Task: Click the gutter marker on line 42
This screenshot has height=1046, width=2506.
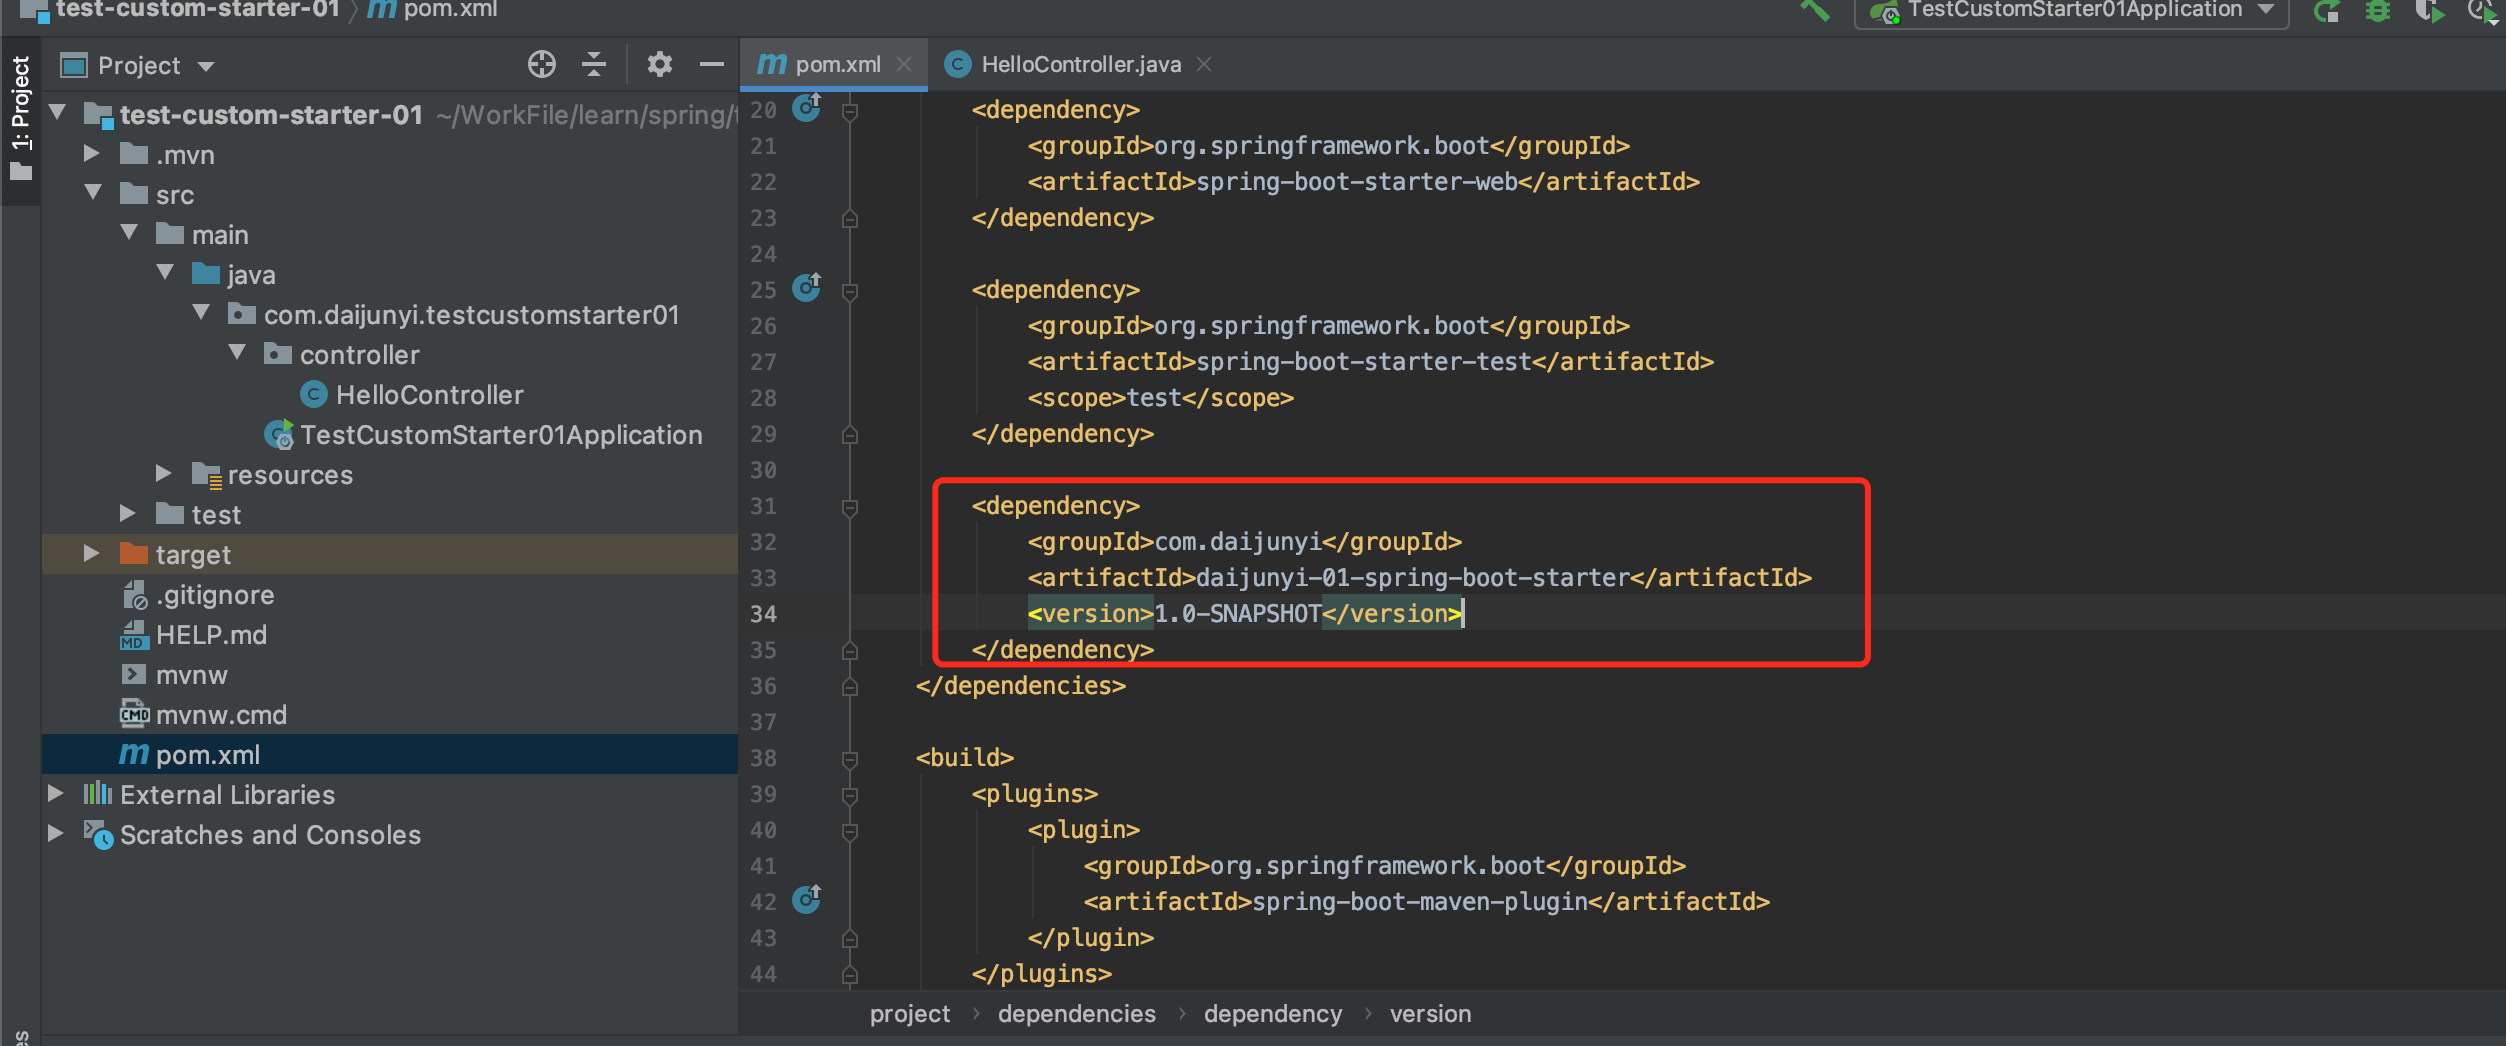Action: click(807, 900)
